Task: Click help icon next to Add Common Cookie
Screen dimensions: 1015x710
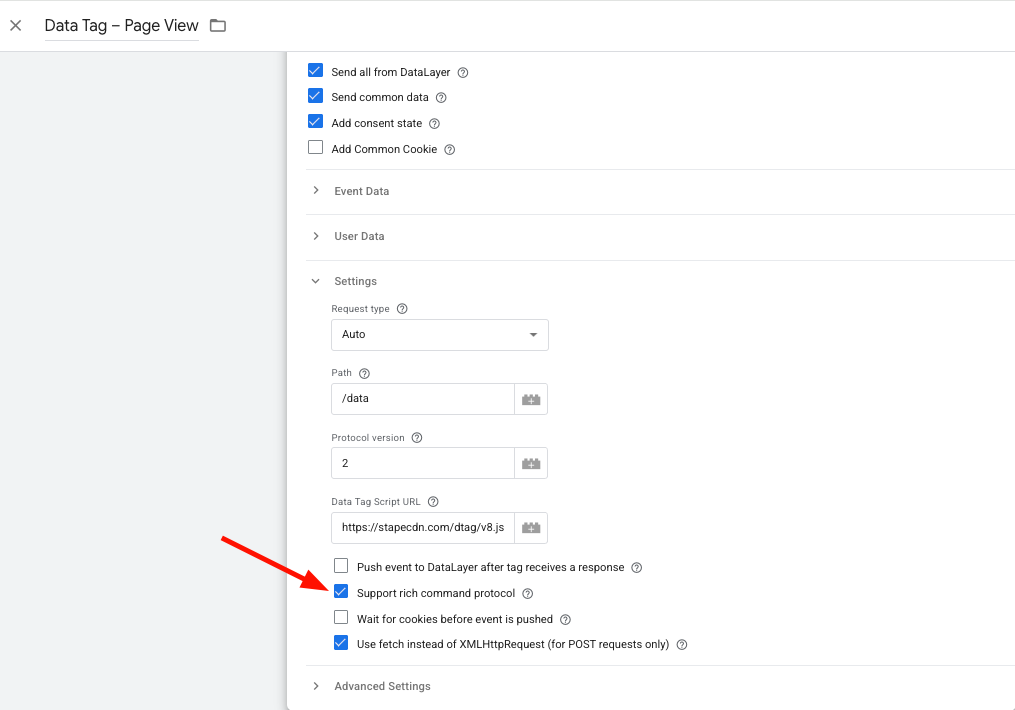Action: (449, 150)
